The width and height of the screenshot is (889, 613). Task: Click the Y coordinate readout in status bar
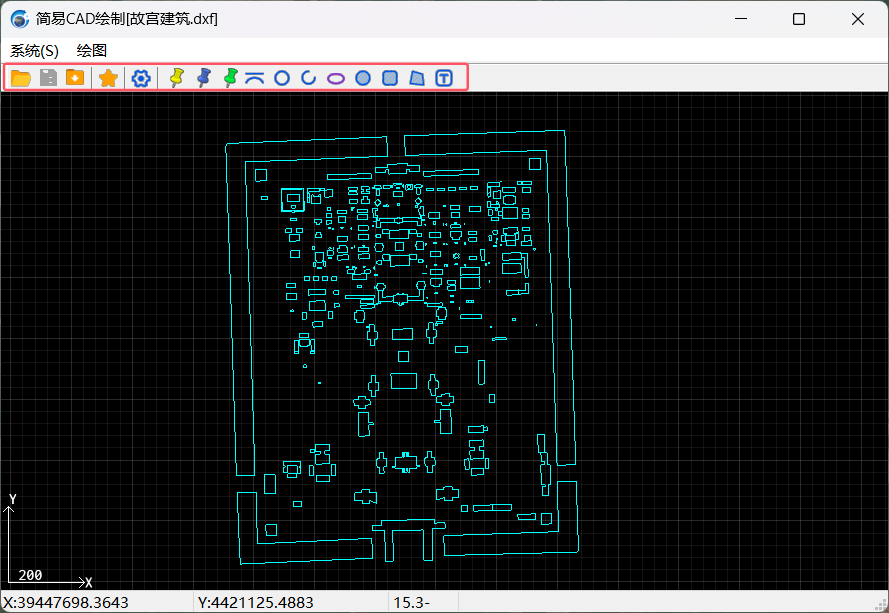(x=256, y=602)
